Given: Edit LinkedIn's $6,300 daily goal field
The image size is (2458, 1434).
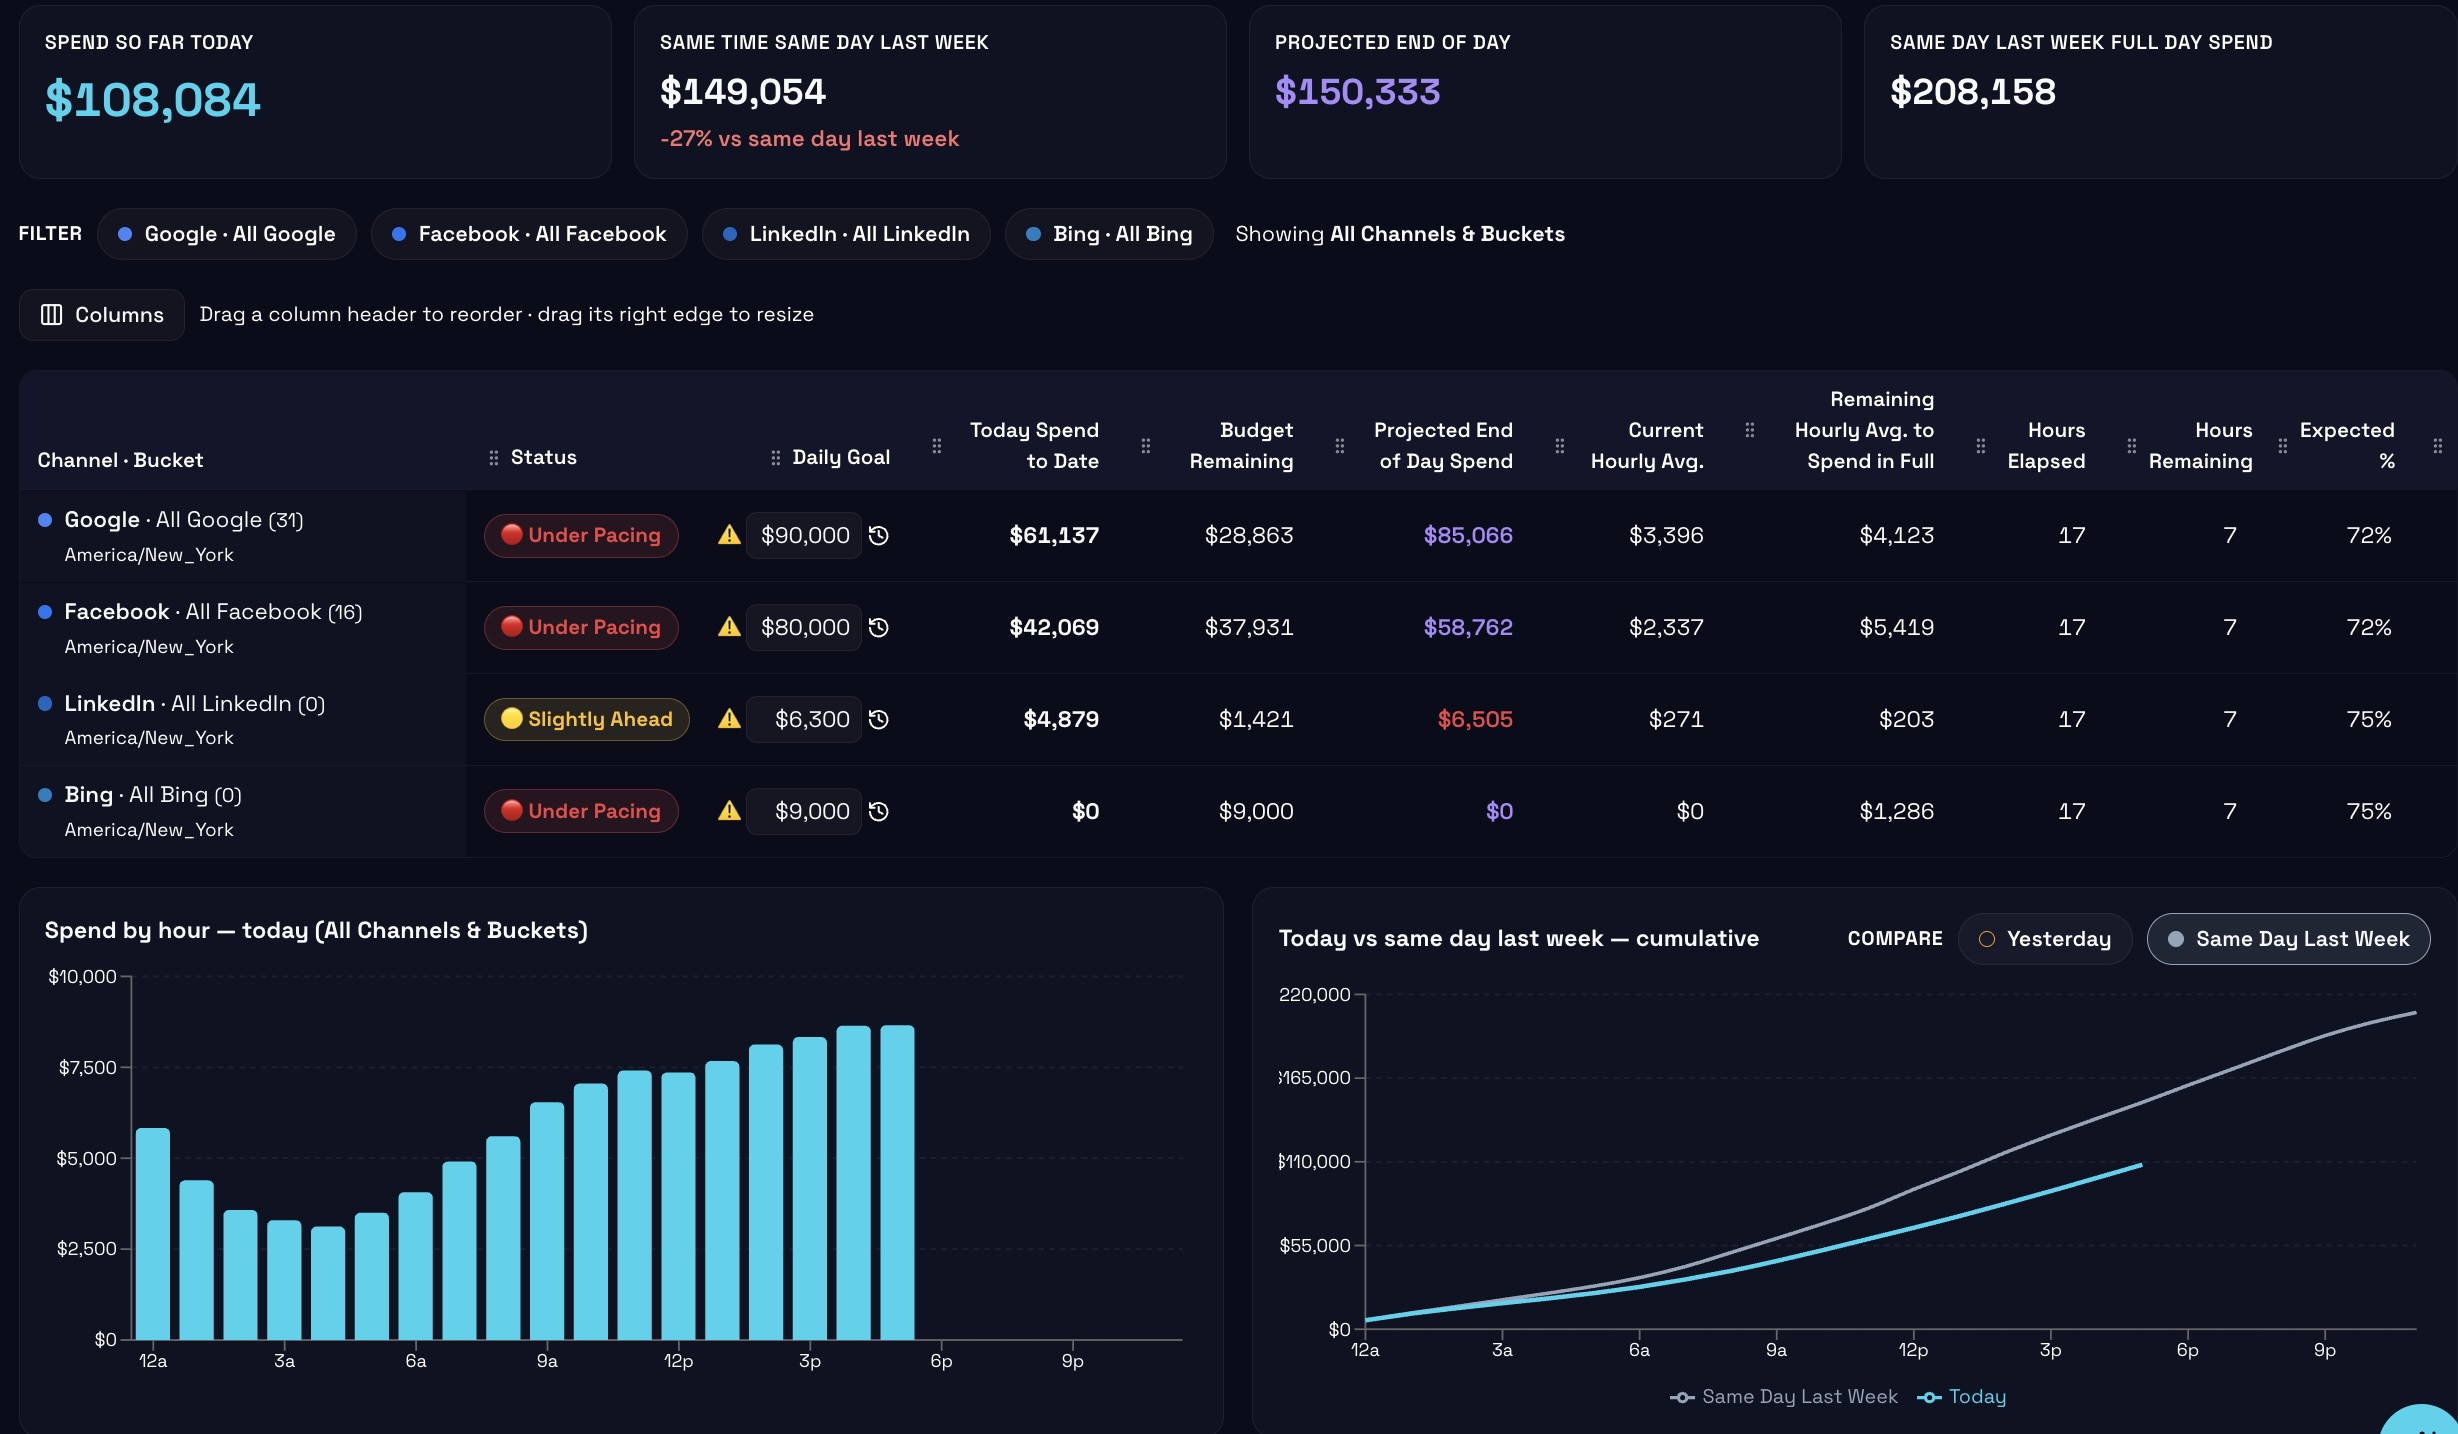Looking at the screenshot, I should pyautogui.click(x=804, y=719).
